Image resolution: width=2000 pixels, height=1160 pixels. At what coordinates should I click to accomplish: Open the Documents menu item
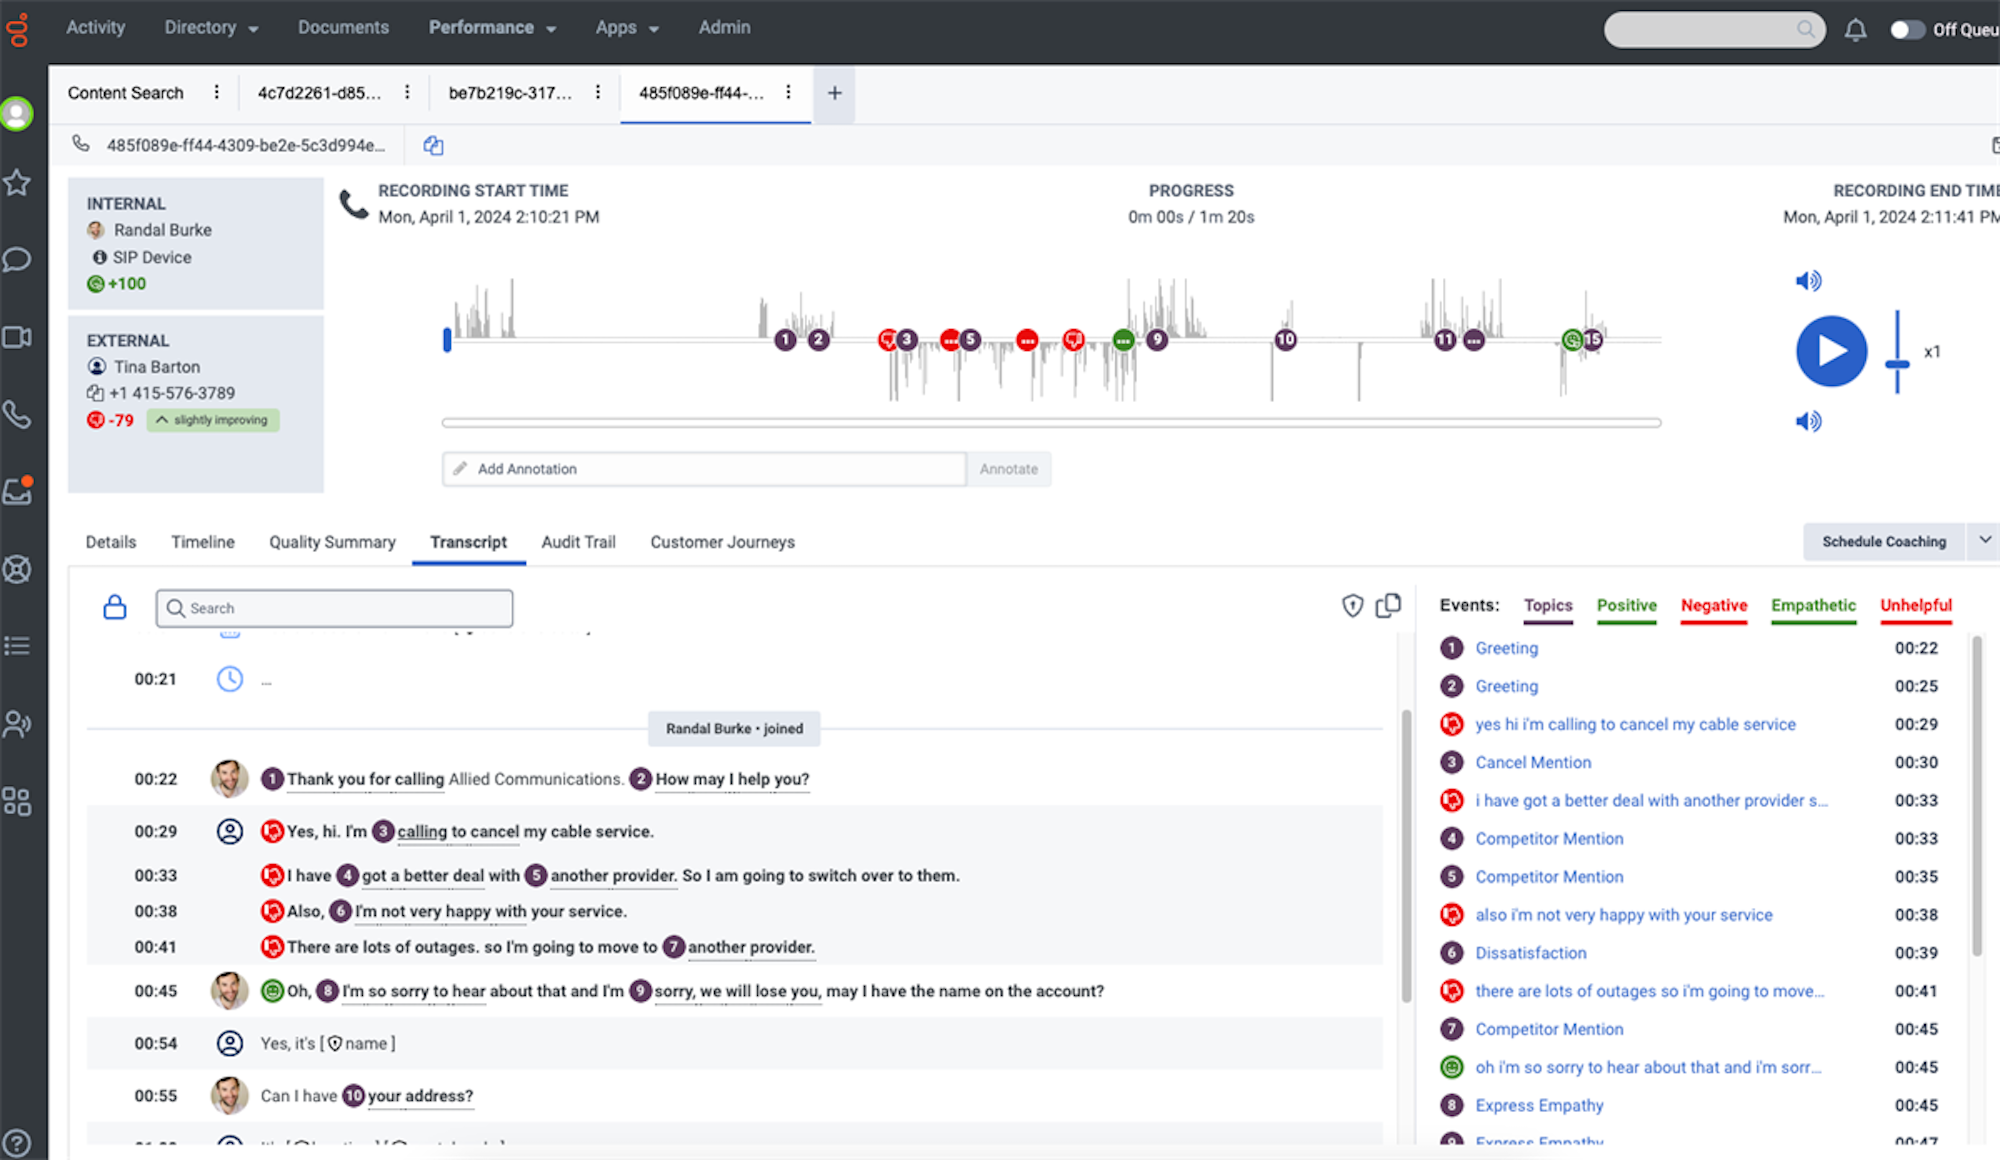pyautogui.click(x=343, y=28)
